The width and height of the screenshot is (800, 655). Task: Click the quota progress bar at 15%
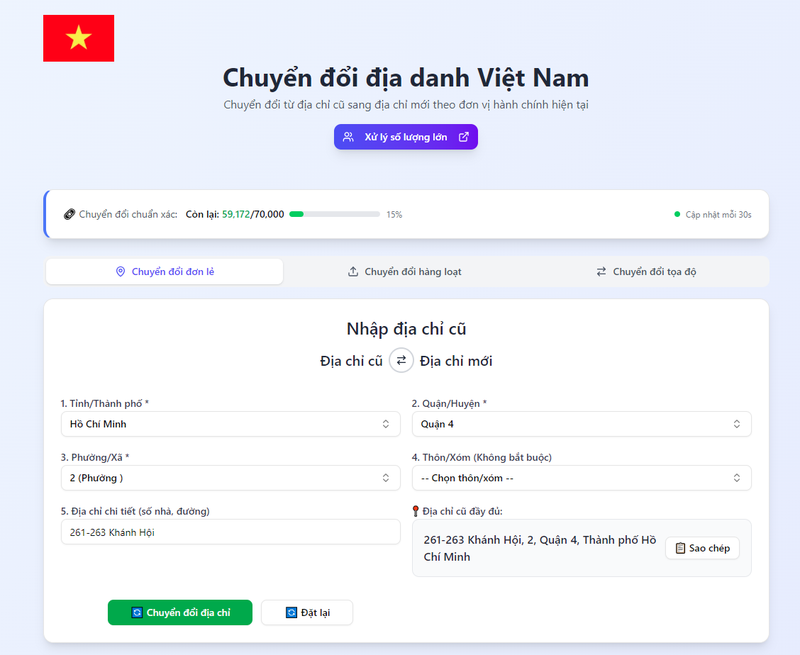coord(335,214)
